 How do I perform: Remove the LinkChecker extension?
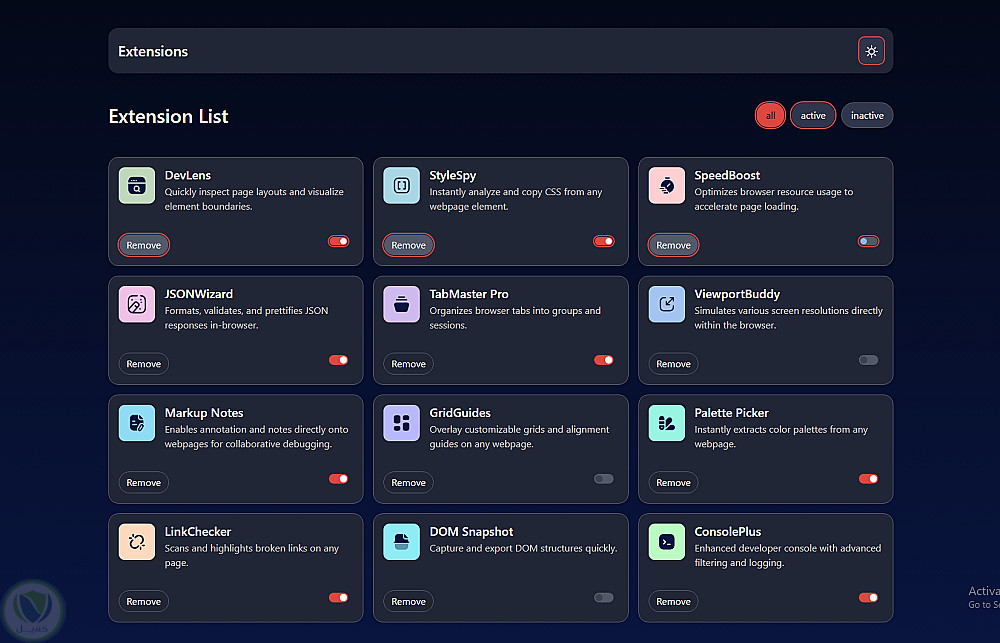tap(143, 601)
